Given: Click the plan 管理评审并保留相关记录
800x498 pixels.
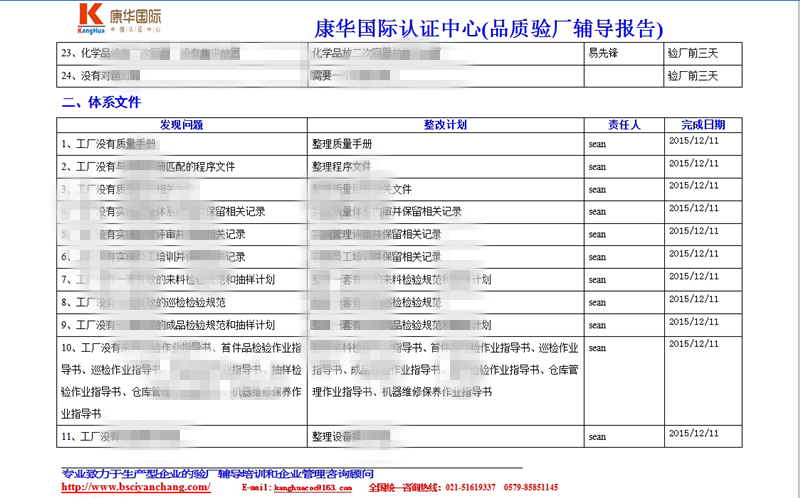Looking at the screenshot, I should pyautogui.click(x=446, y=235).
